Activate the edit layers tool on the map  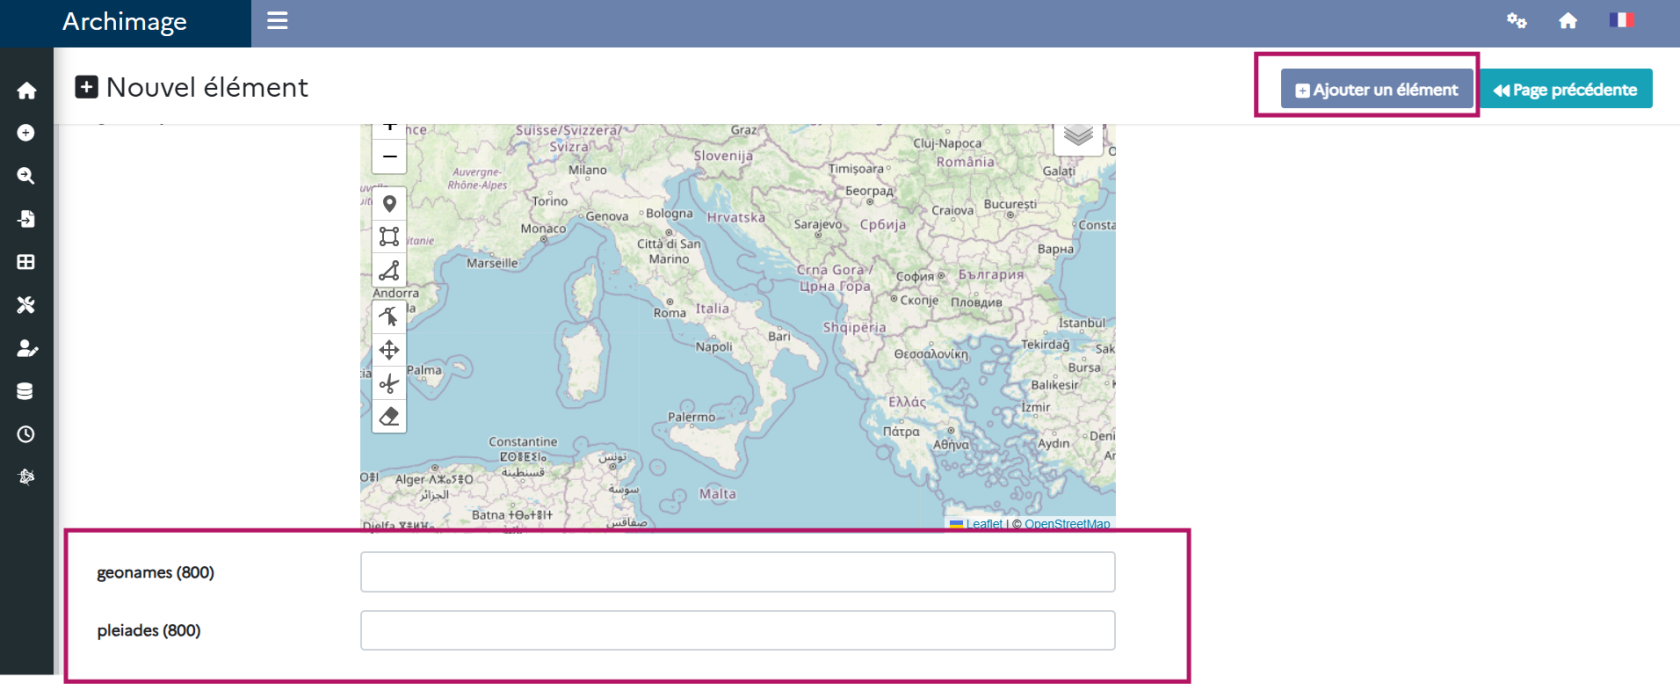pyautogui.click(x=389, y=317)
